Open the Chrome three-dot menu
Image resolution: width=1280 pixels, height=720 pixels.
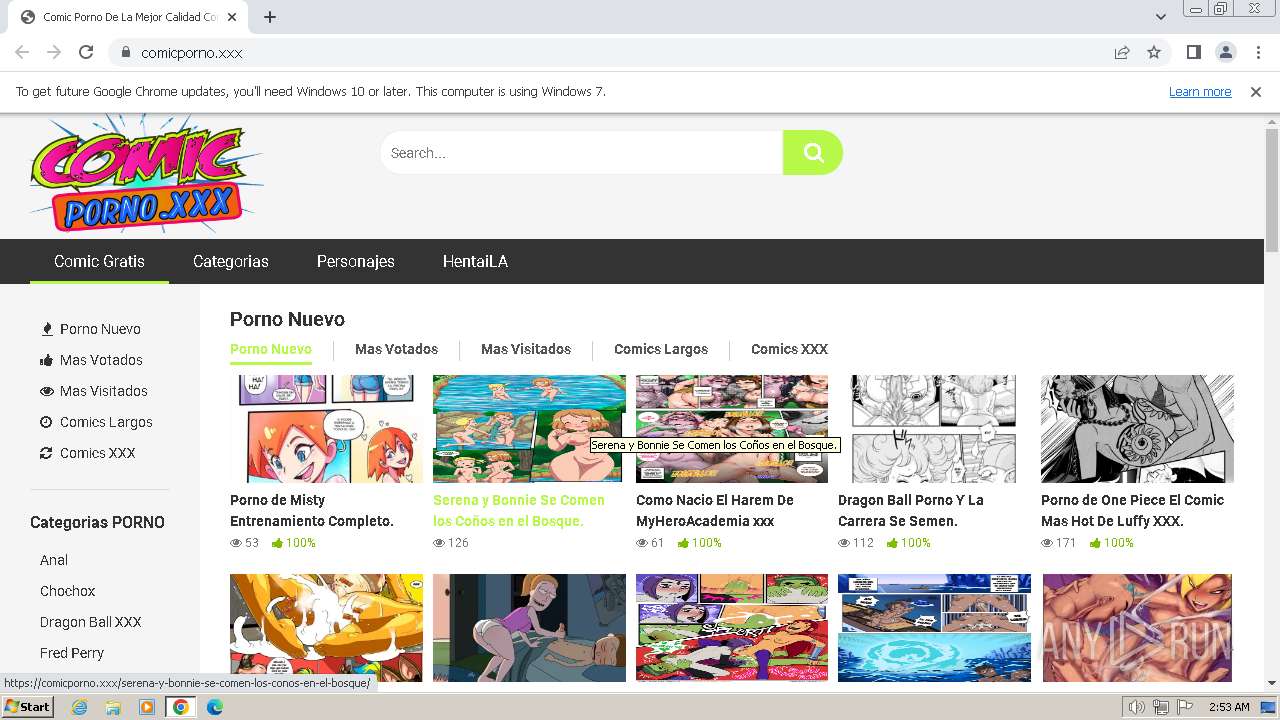pyautogui.click(x=1258, y=53)
